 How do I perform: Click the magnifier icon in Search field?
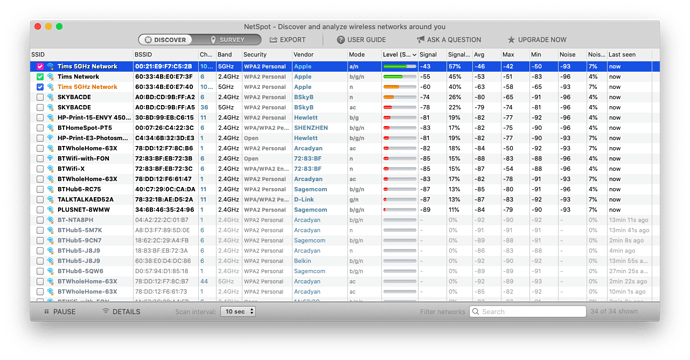point(476,312)
